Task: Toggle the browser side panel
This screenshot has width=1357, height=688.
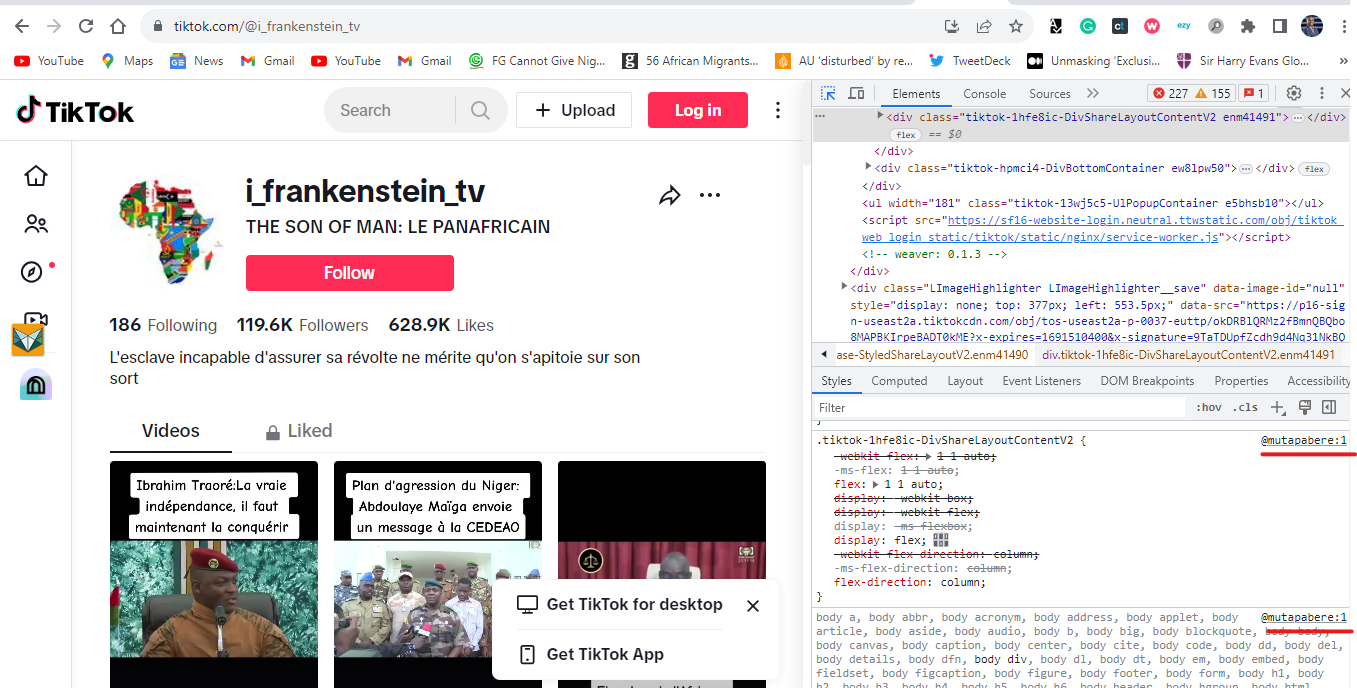Action: 1279,26
